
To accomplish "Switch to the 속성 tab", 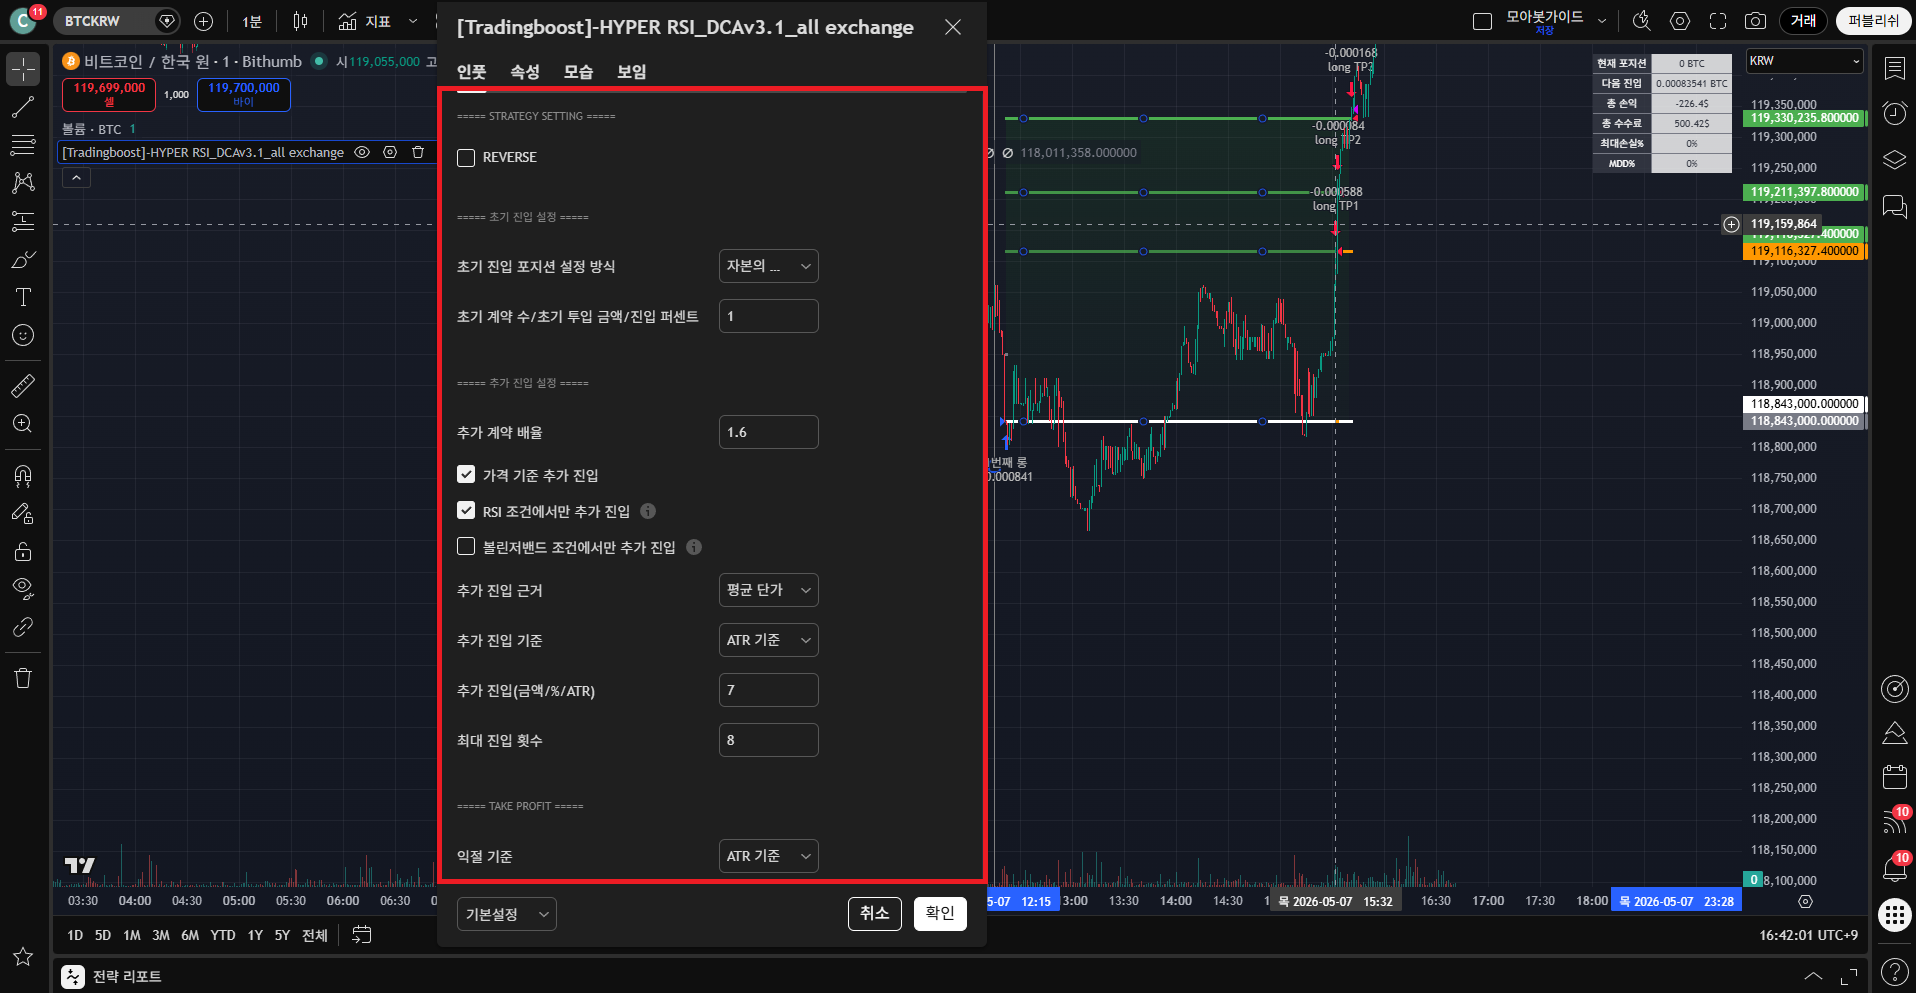I will tap(525, 72).
